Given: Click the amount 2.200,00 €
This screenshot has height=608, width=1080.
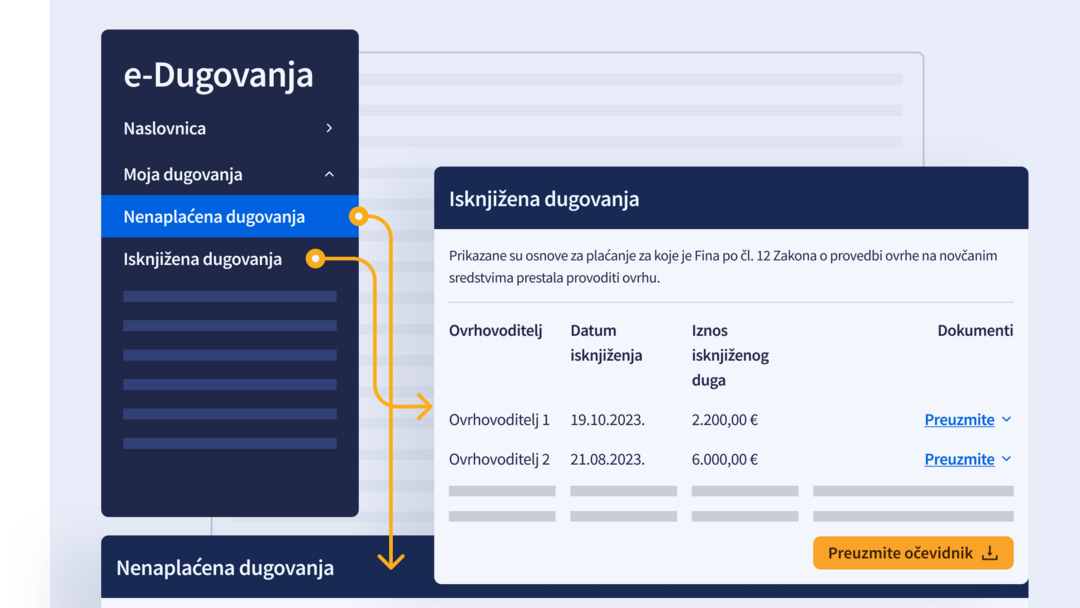Looking at the screenshot, I should (x=725, y=419).
